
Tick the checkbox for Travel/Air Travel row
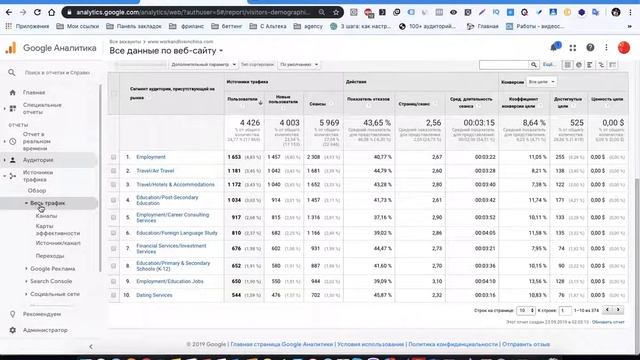(113, 171)
